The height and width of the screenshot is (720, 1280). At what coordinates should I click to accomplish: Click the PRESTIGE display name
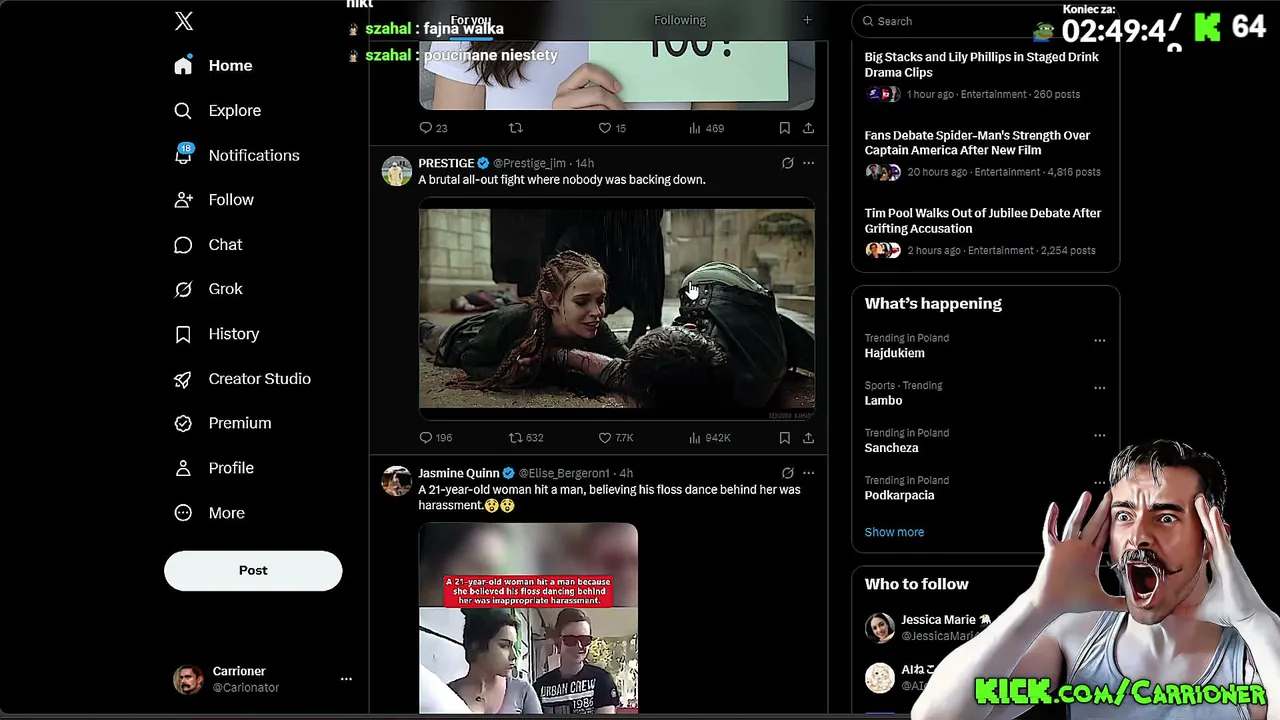[446, 163]
